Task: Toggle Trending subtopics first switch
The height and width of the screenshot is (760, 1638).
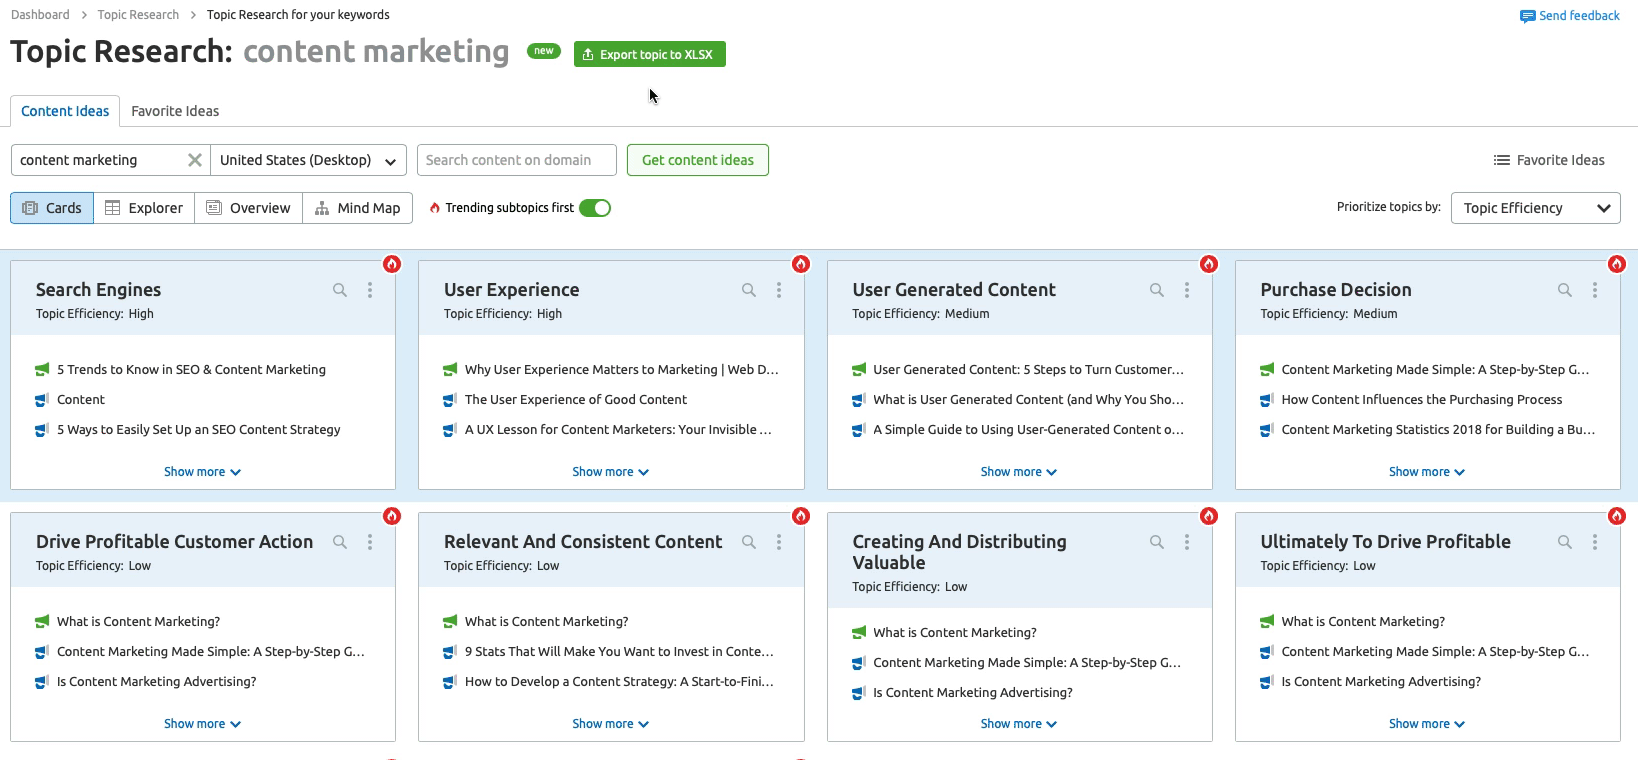Action: pos(595,208)
